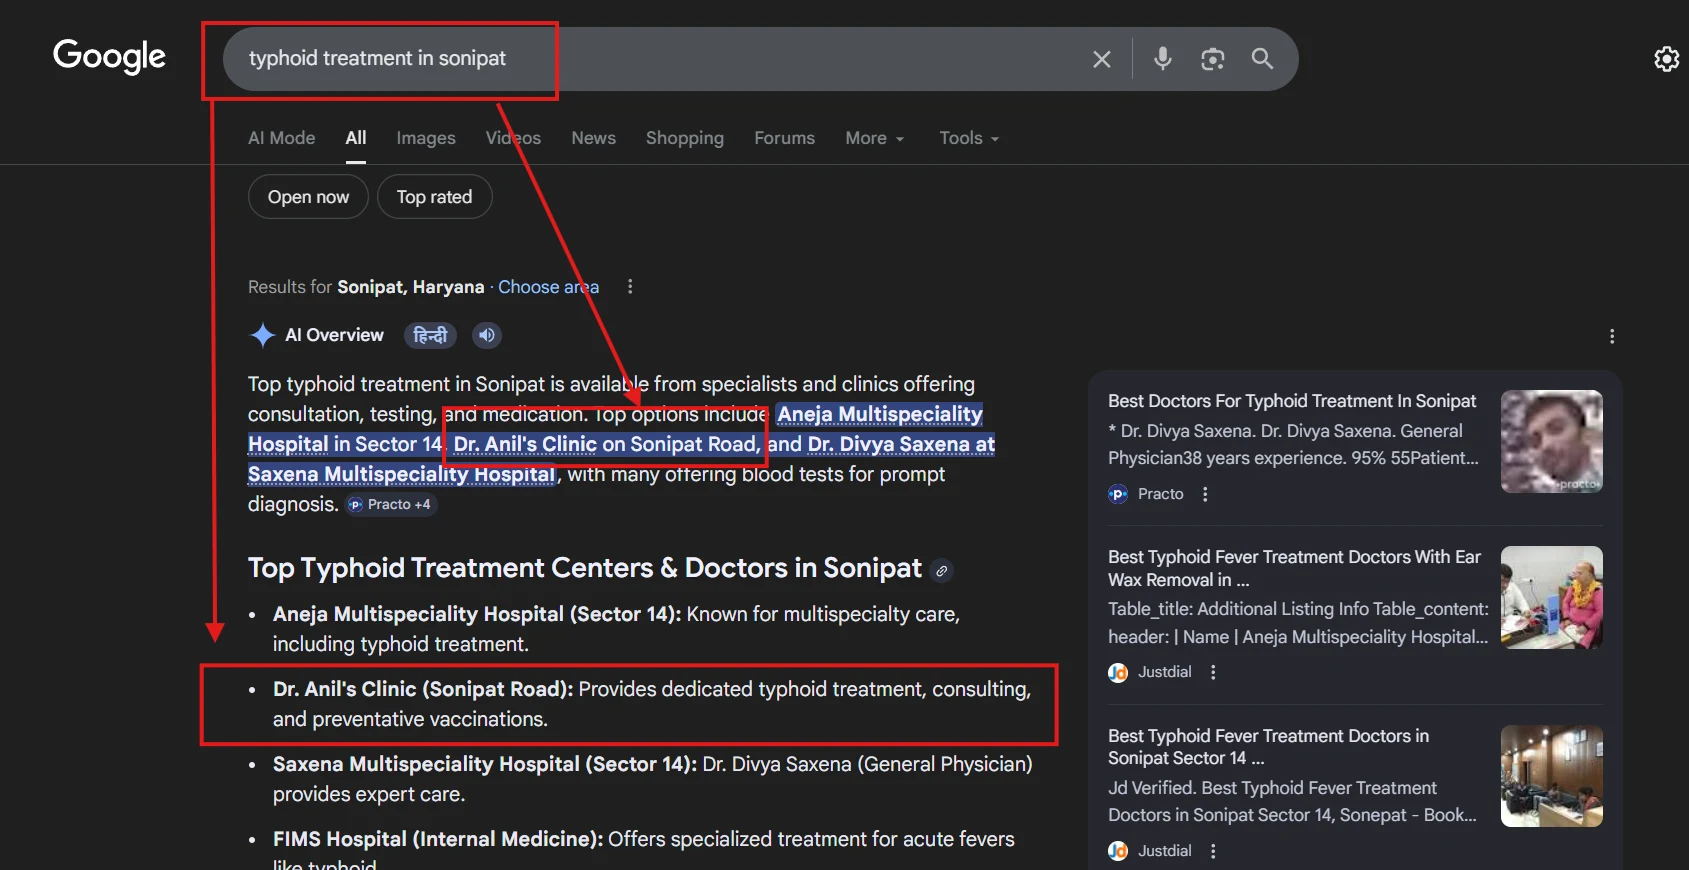Clear the search query with X icon
1689x870 pixels.
point(1102,59)
